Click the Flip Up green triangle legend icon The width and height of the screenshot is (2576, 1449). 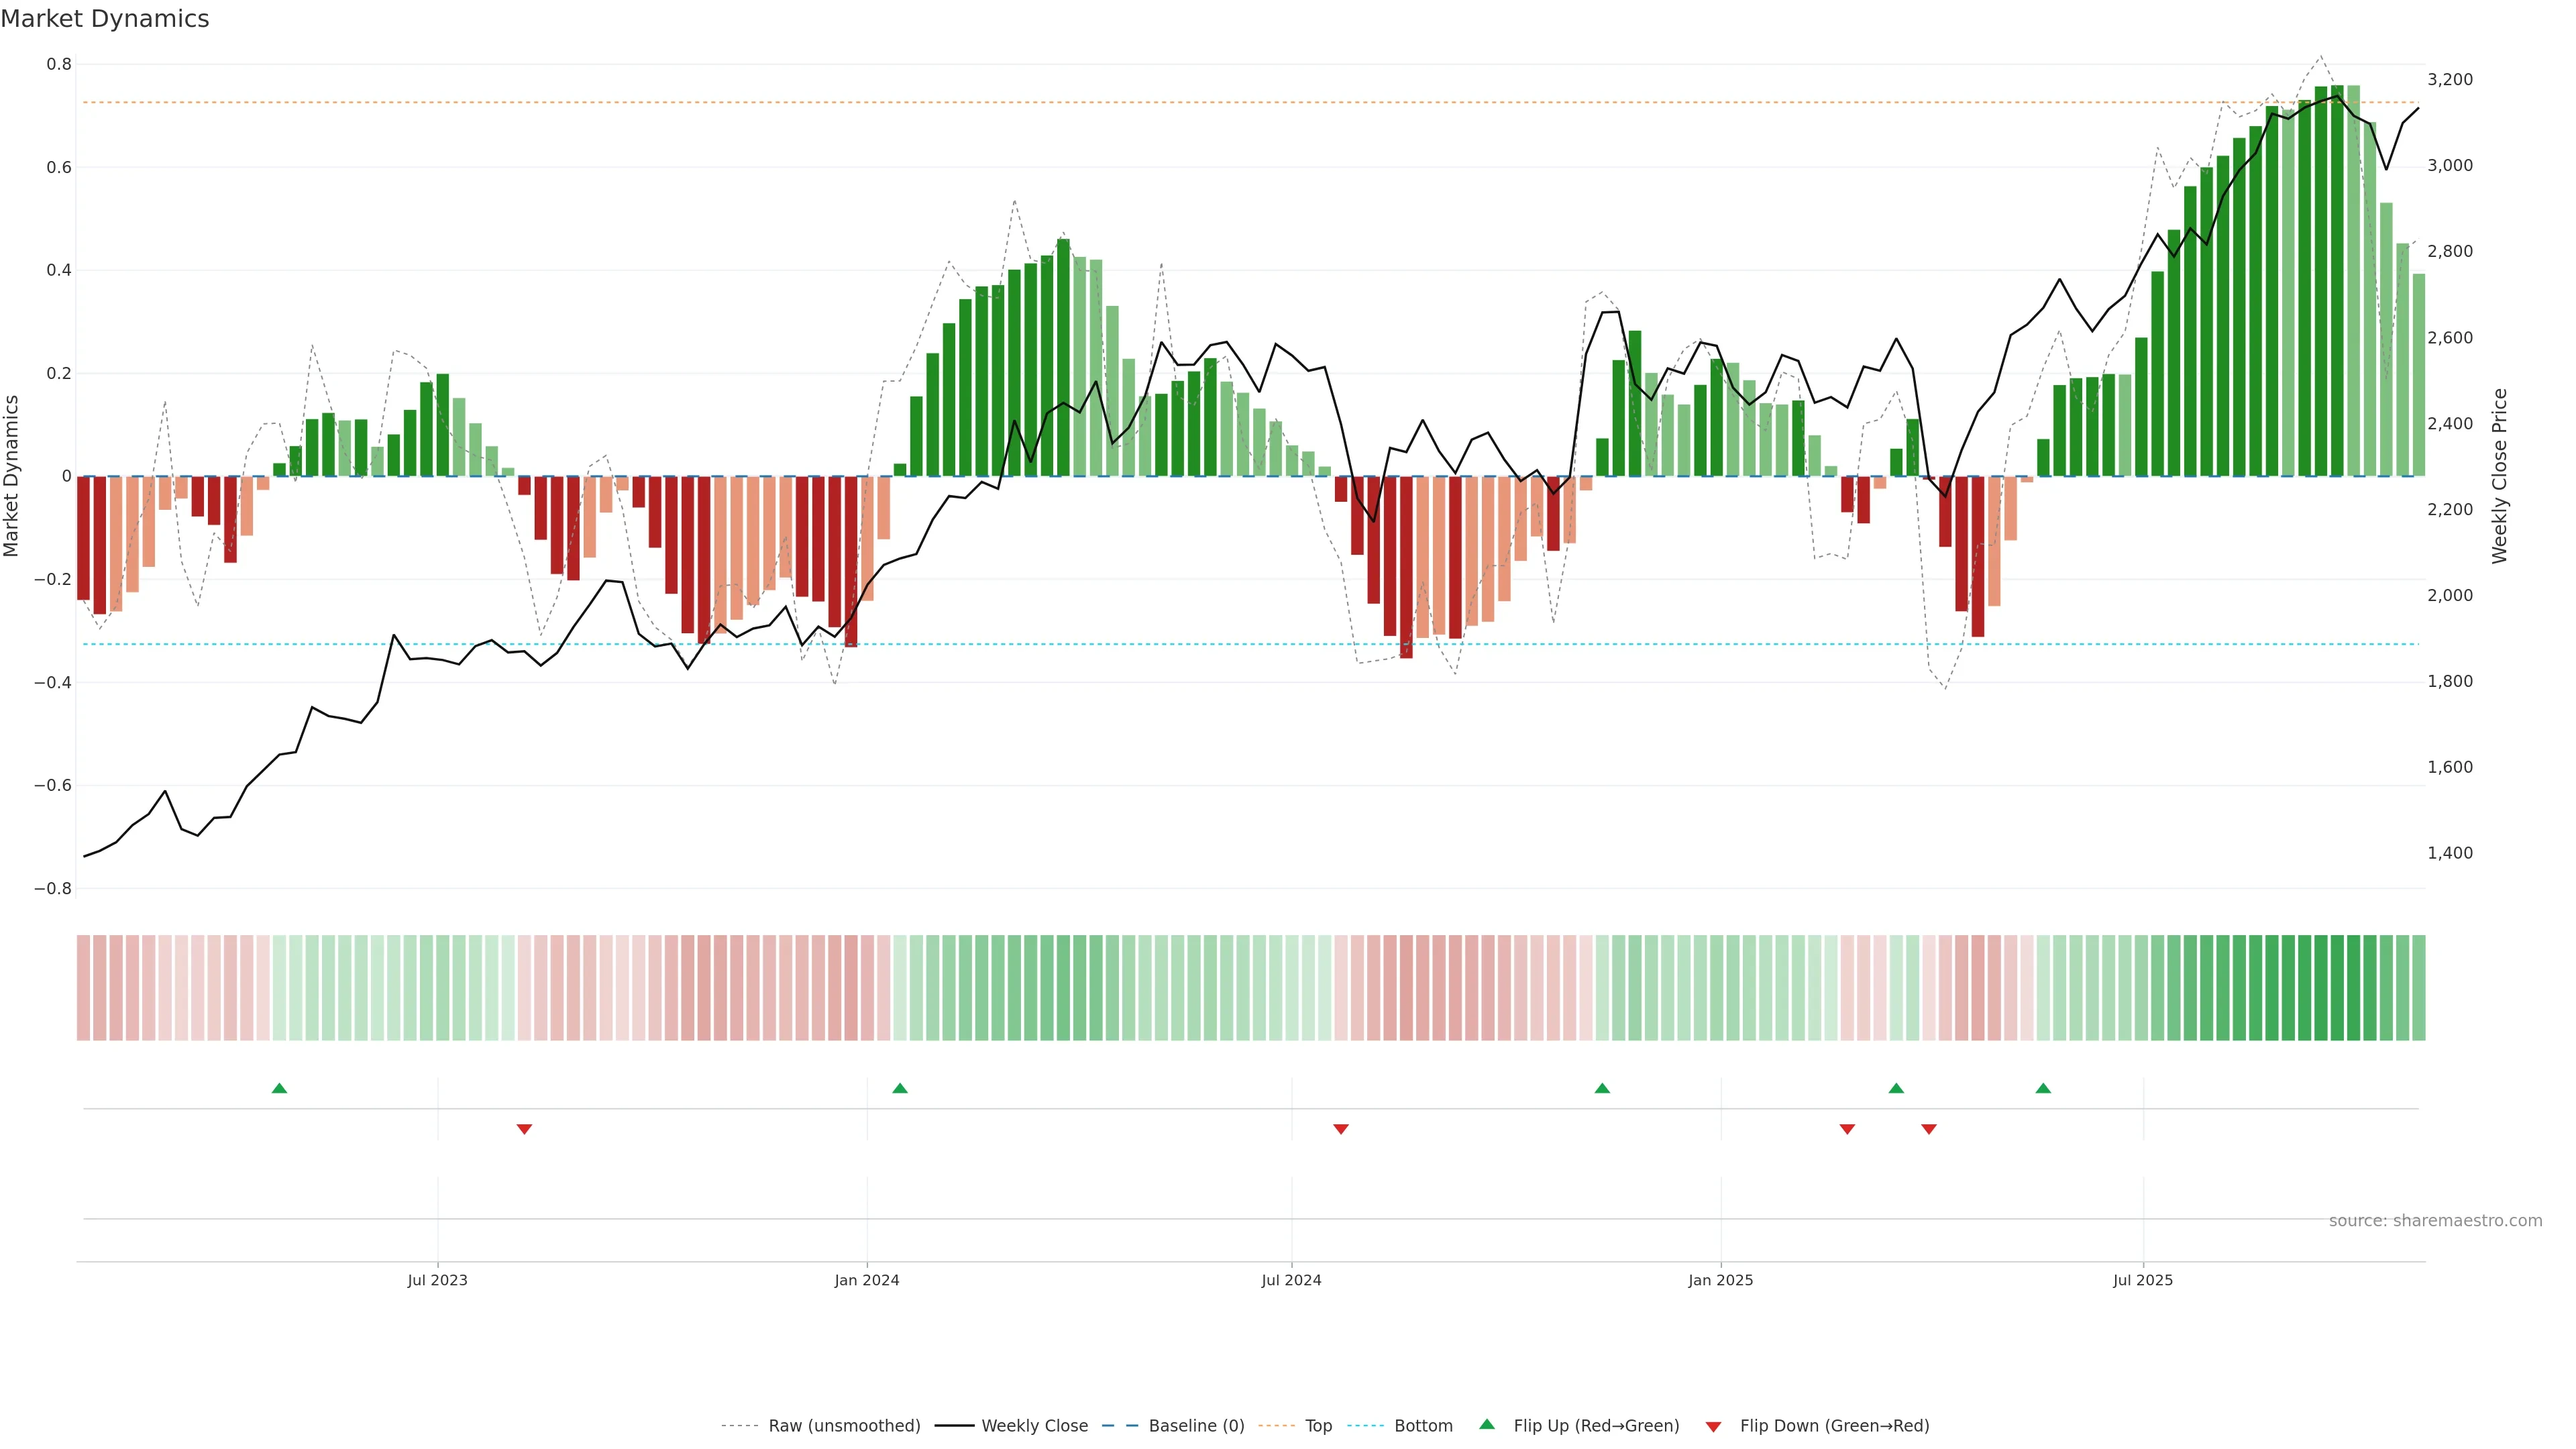(1487, 1424)
